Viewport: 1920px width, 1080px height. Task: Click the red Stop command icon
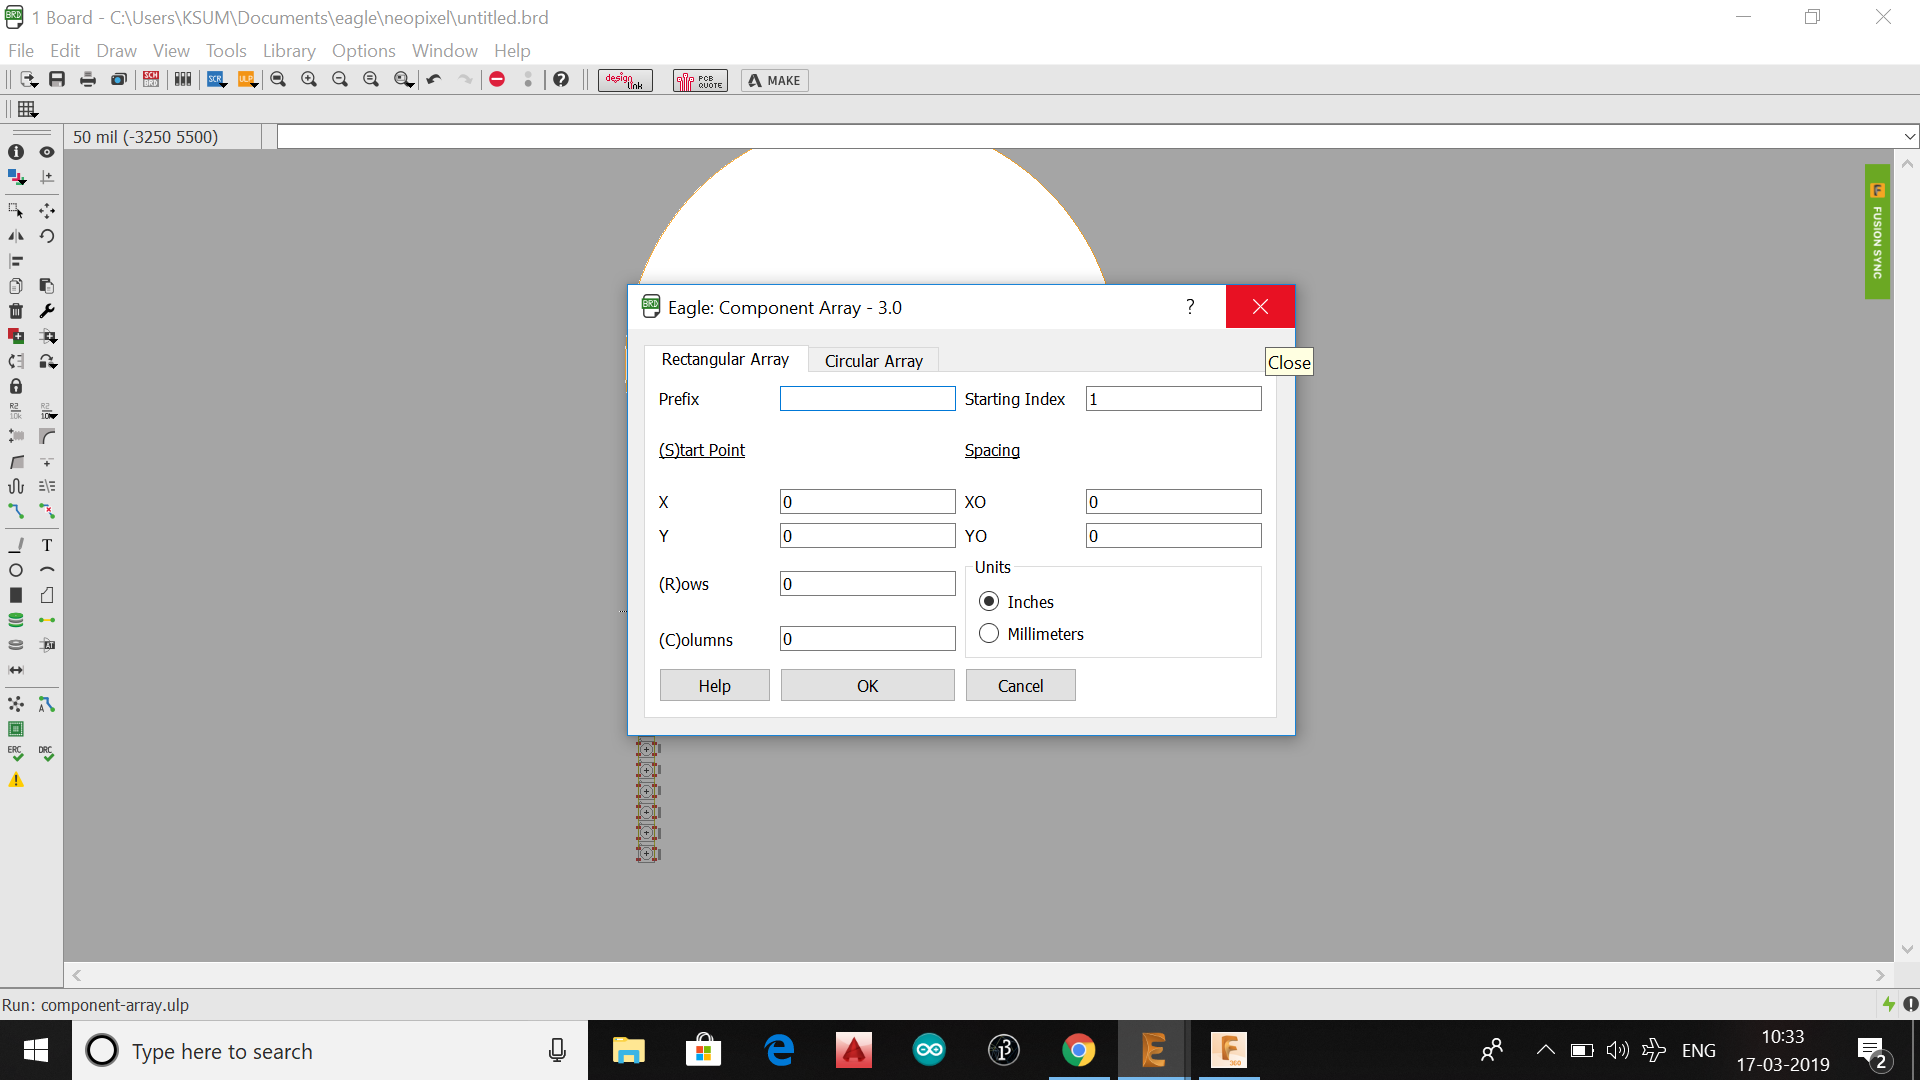coord(497,80)
